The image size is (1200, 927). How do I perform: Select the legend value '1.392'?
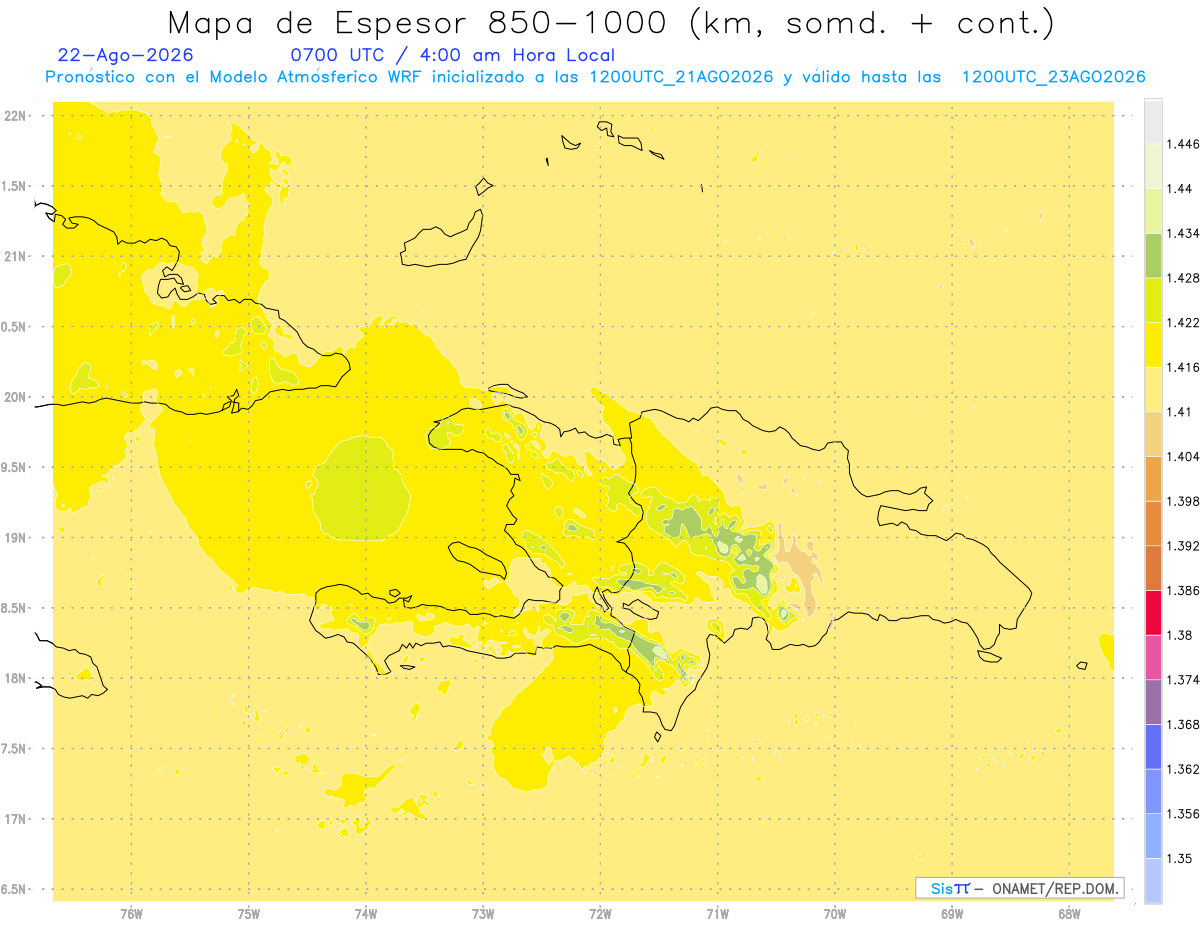tap(1183, 546)
